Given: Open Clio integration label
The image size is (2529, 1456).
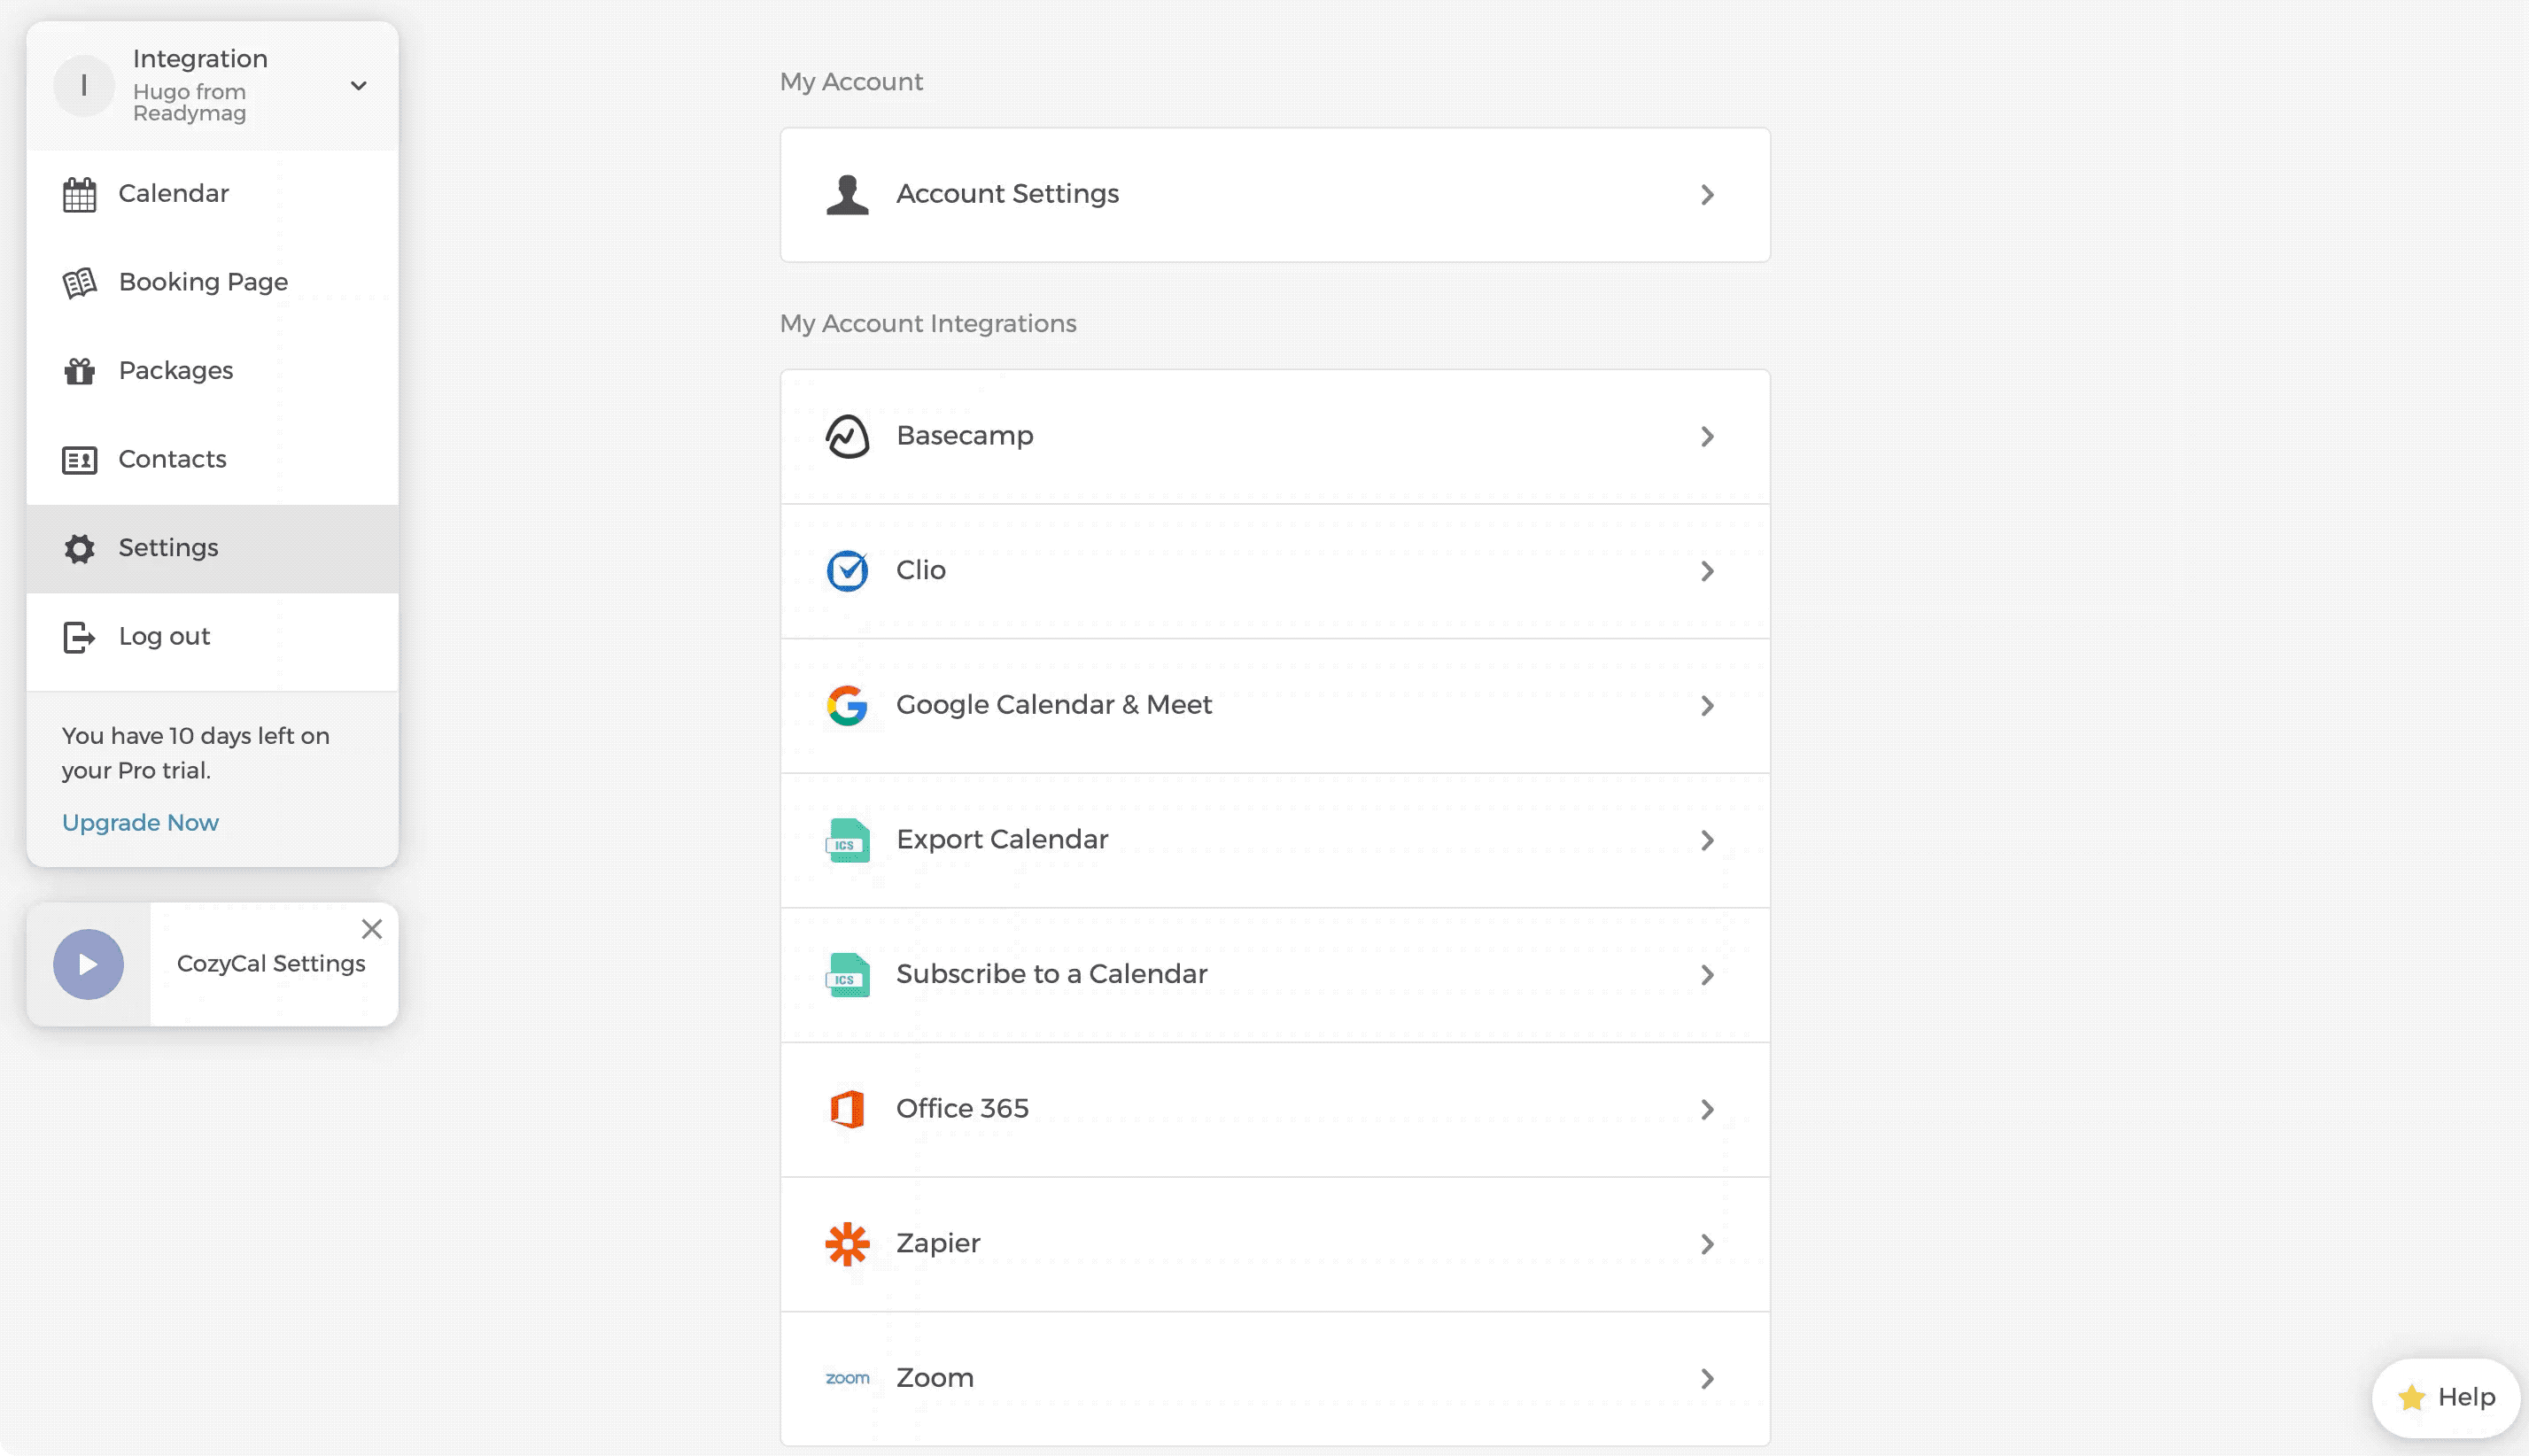Looking at the screenshot, I should [920, 570].
